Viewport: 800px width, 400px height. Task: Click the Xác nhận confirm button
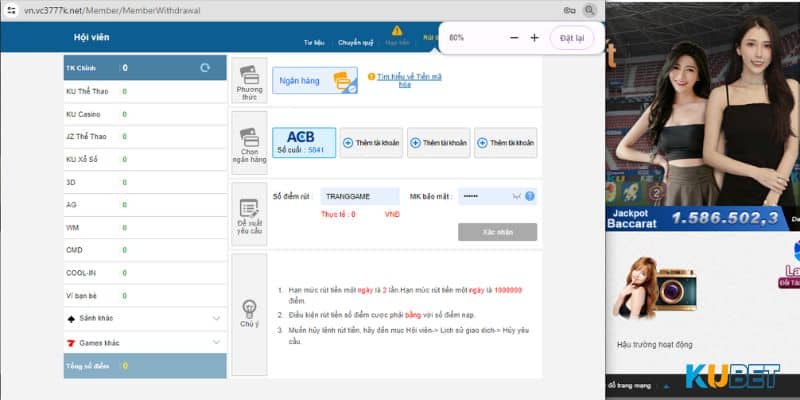(x=497, y=232)
